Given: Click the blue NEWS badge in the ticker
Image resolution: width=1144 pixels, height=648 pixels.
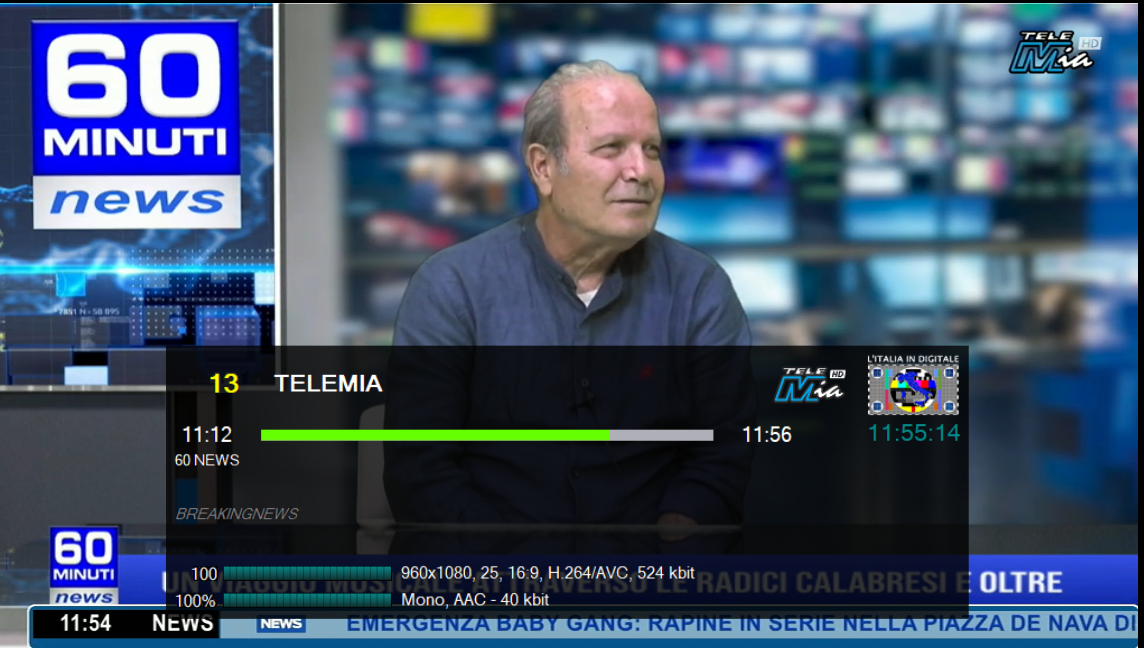Looking at the screenshot, I should 281,624.
